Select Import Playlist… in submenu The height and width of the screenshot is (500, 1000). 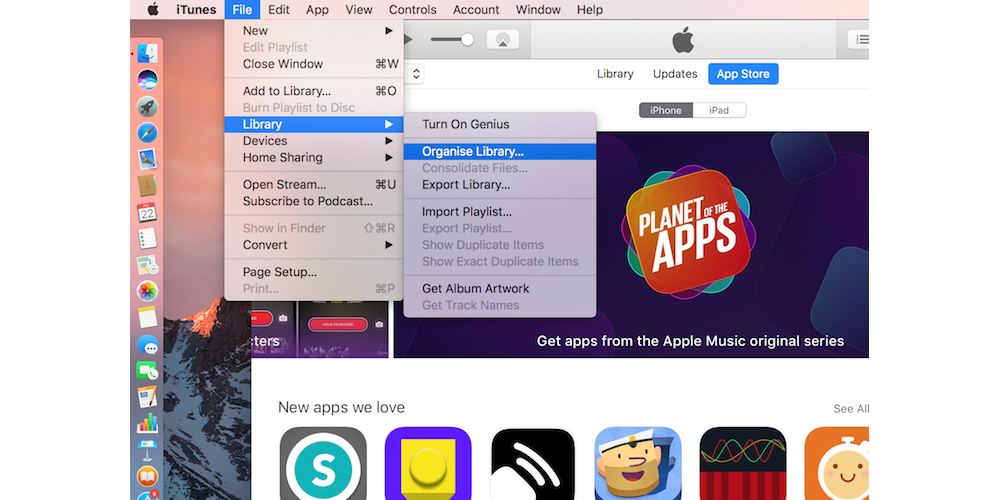point(500,212)
